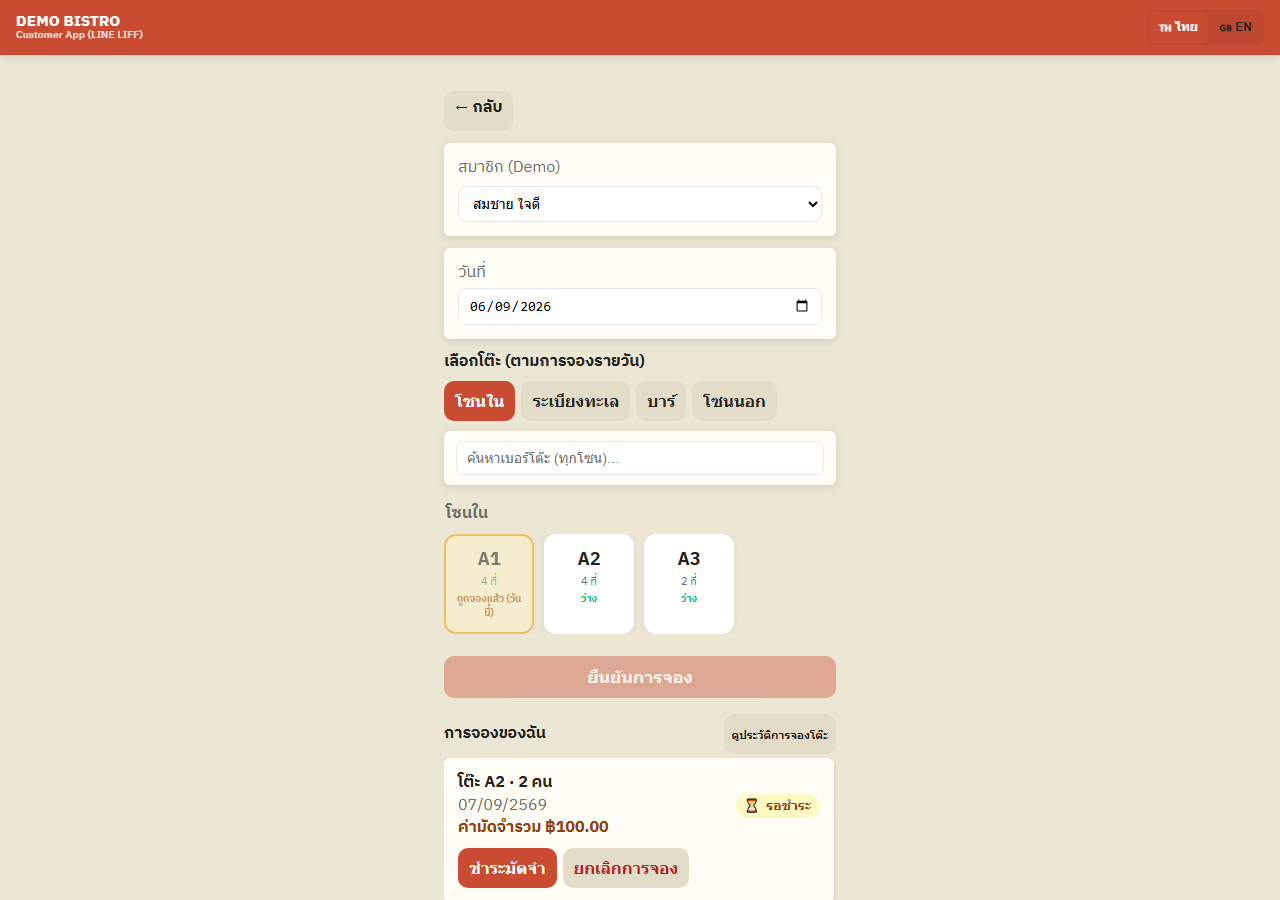Open the member dropdown showing สมชาย ใจดี
Image resolution: width=1280 pixels, height=900 pixels.
click(640, 204)
